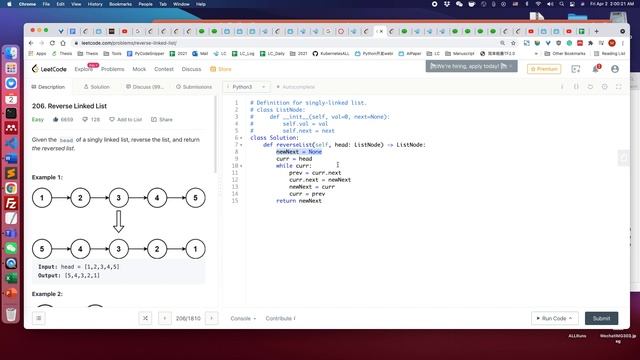Click the Contribute link
Screen dimensions: 640x360
(280, 318)
